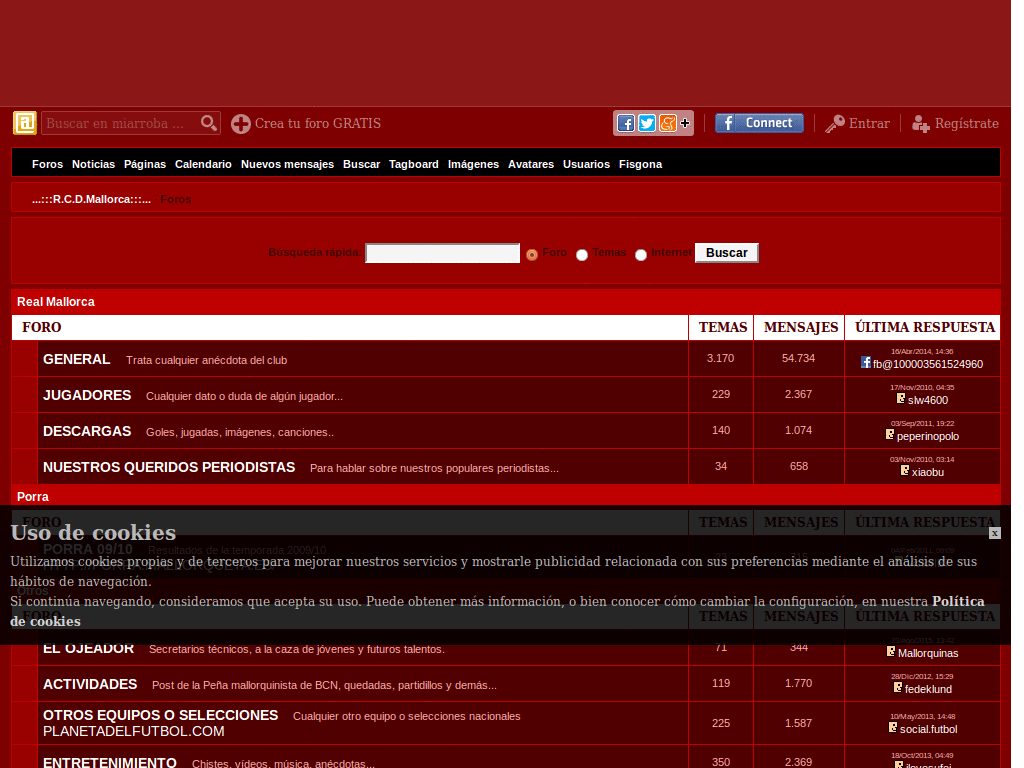Open the DESCARGAS forum
The width and height of the screenshot is (1024, 768).
pyautogui.click(x=87, y=431)
